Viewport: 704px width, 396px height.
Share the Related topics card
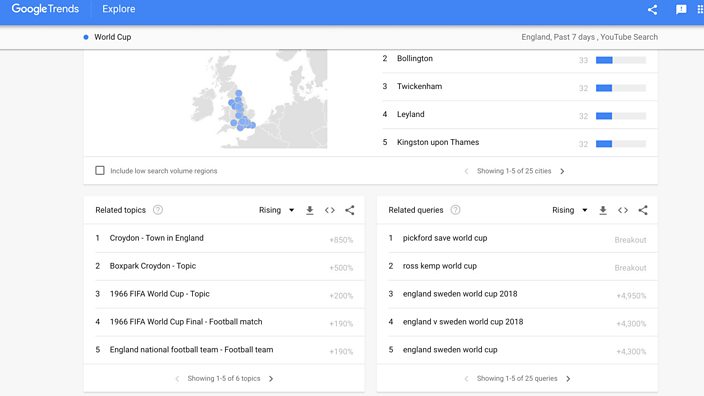pos(350,210)
